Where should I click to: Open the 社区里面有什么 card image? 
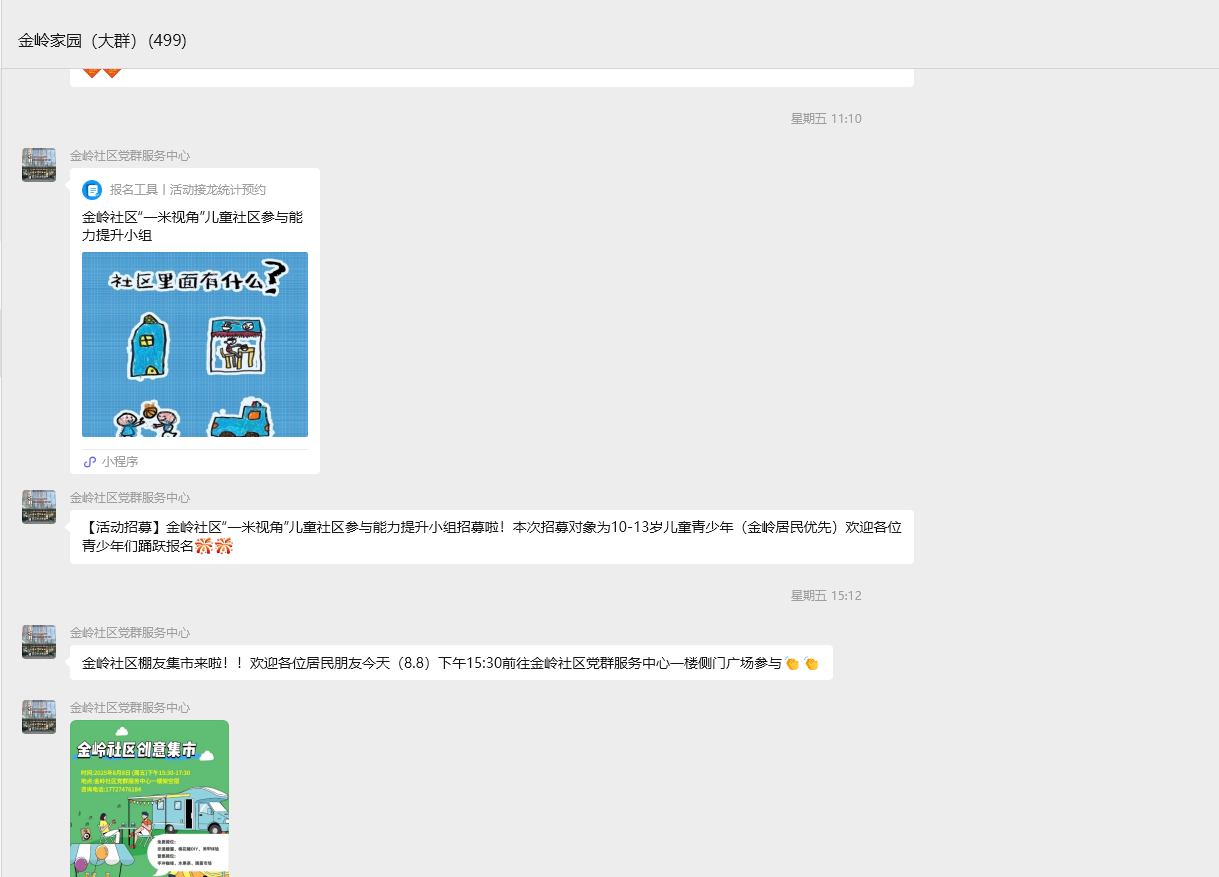click(195, 344)
